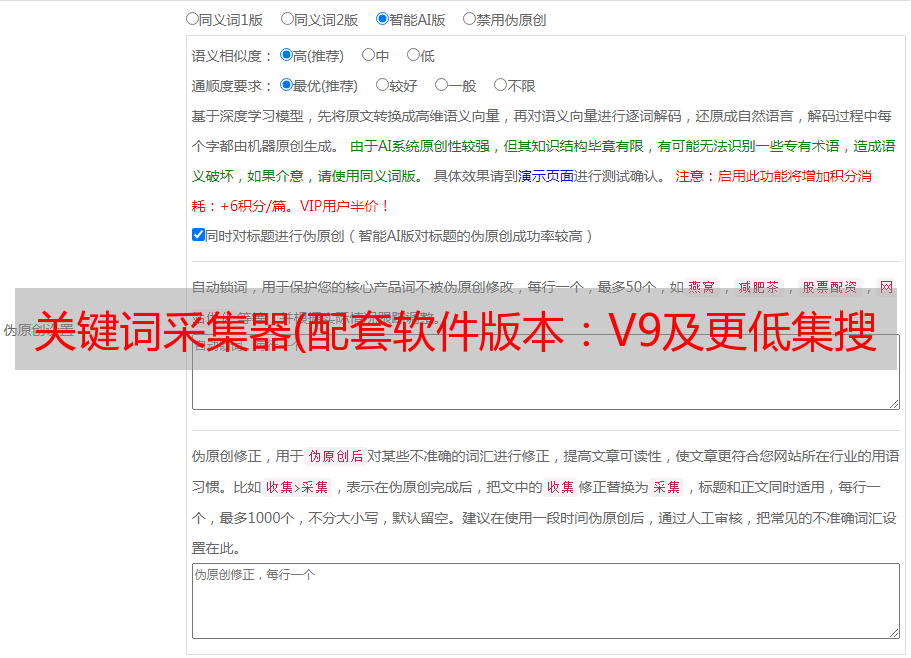The image size is (911, 658).
Task: Click the green AI系统原创性较强 notice text
Action: (543, 161)
